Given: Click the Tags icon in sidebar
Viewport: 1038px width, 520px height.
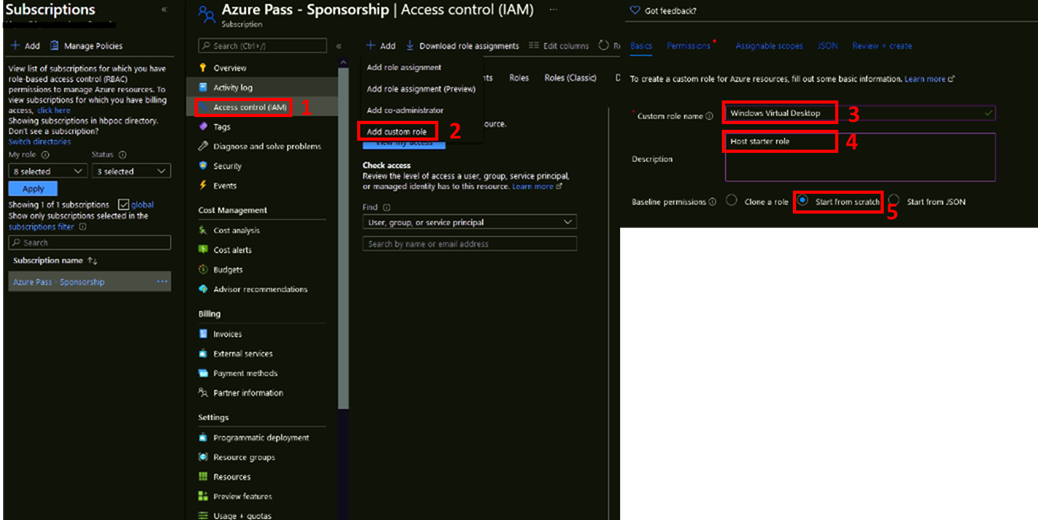Looking at the screenshot, I should 203,126.
